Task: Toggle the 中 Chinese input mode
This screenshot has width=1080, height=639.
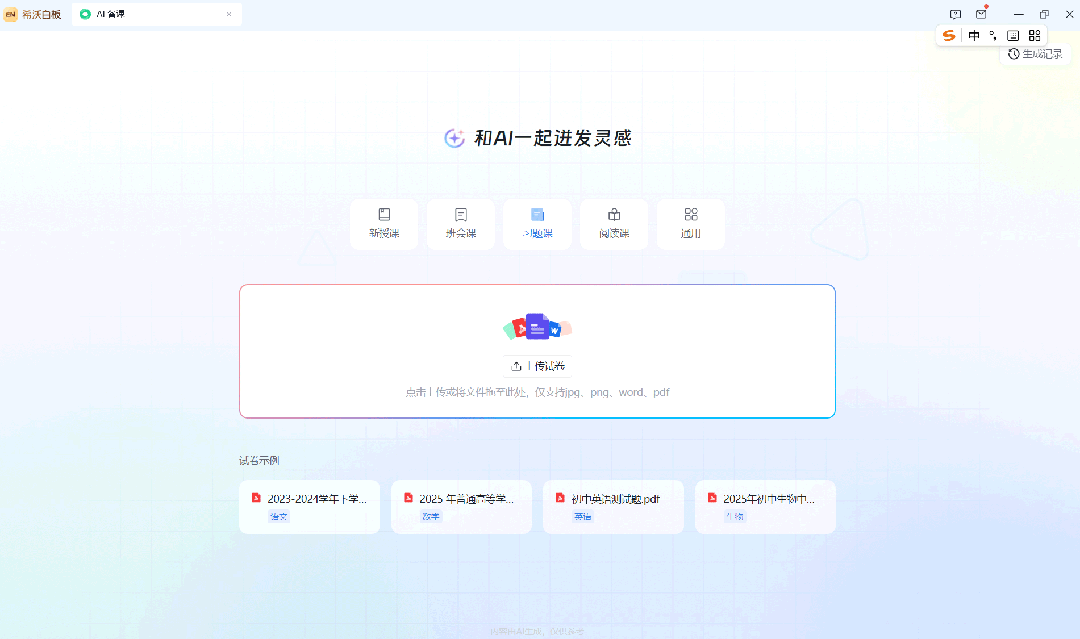Action: point(974,36)
